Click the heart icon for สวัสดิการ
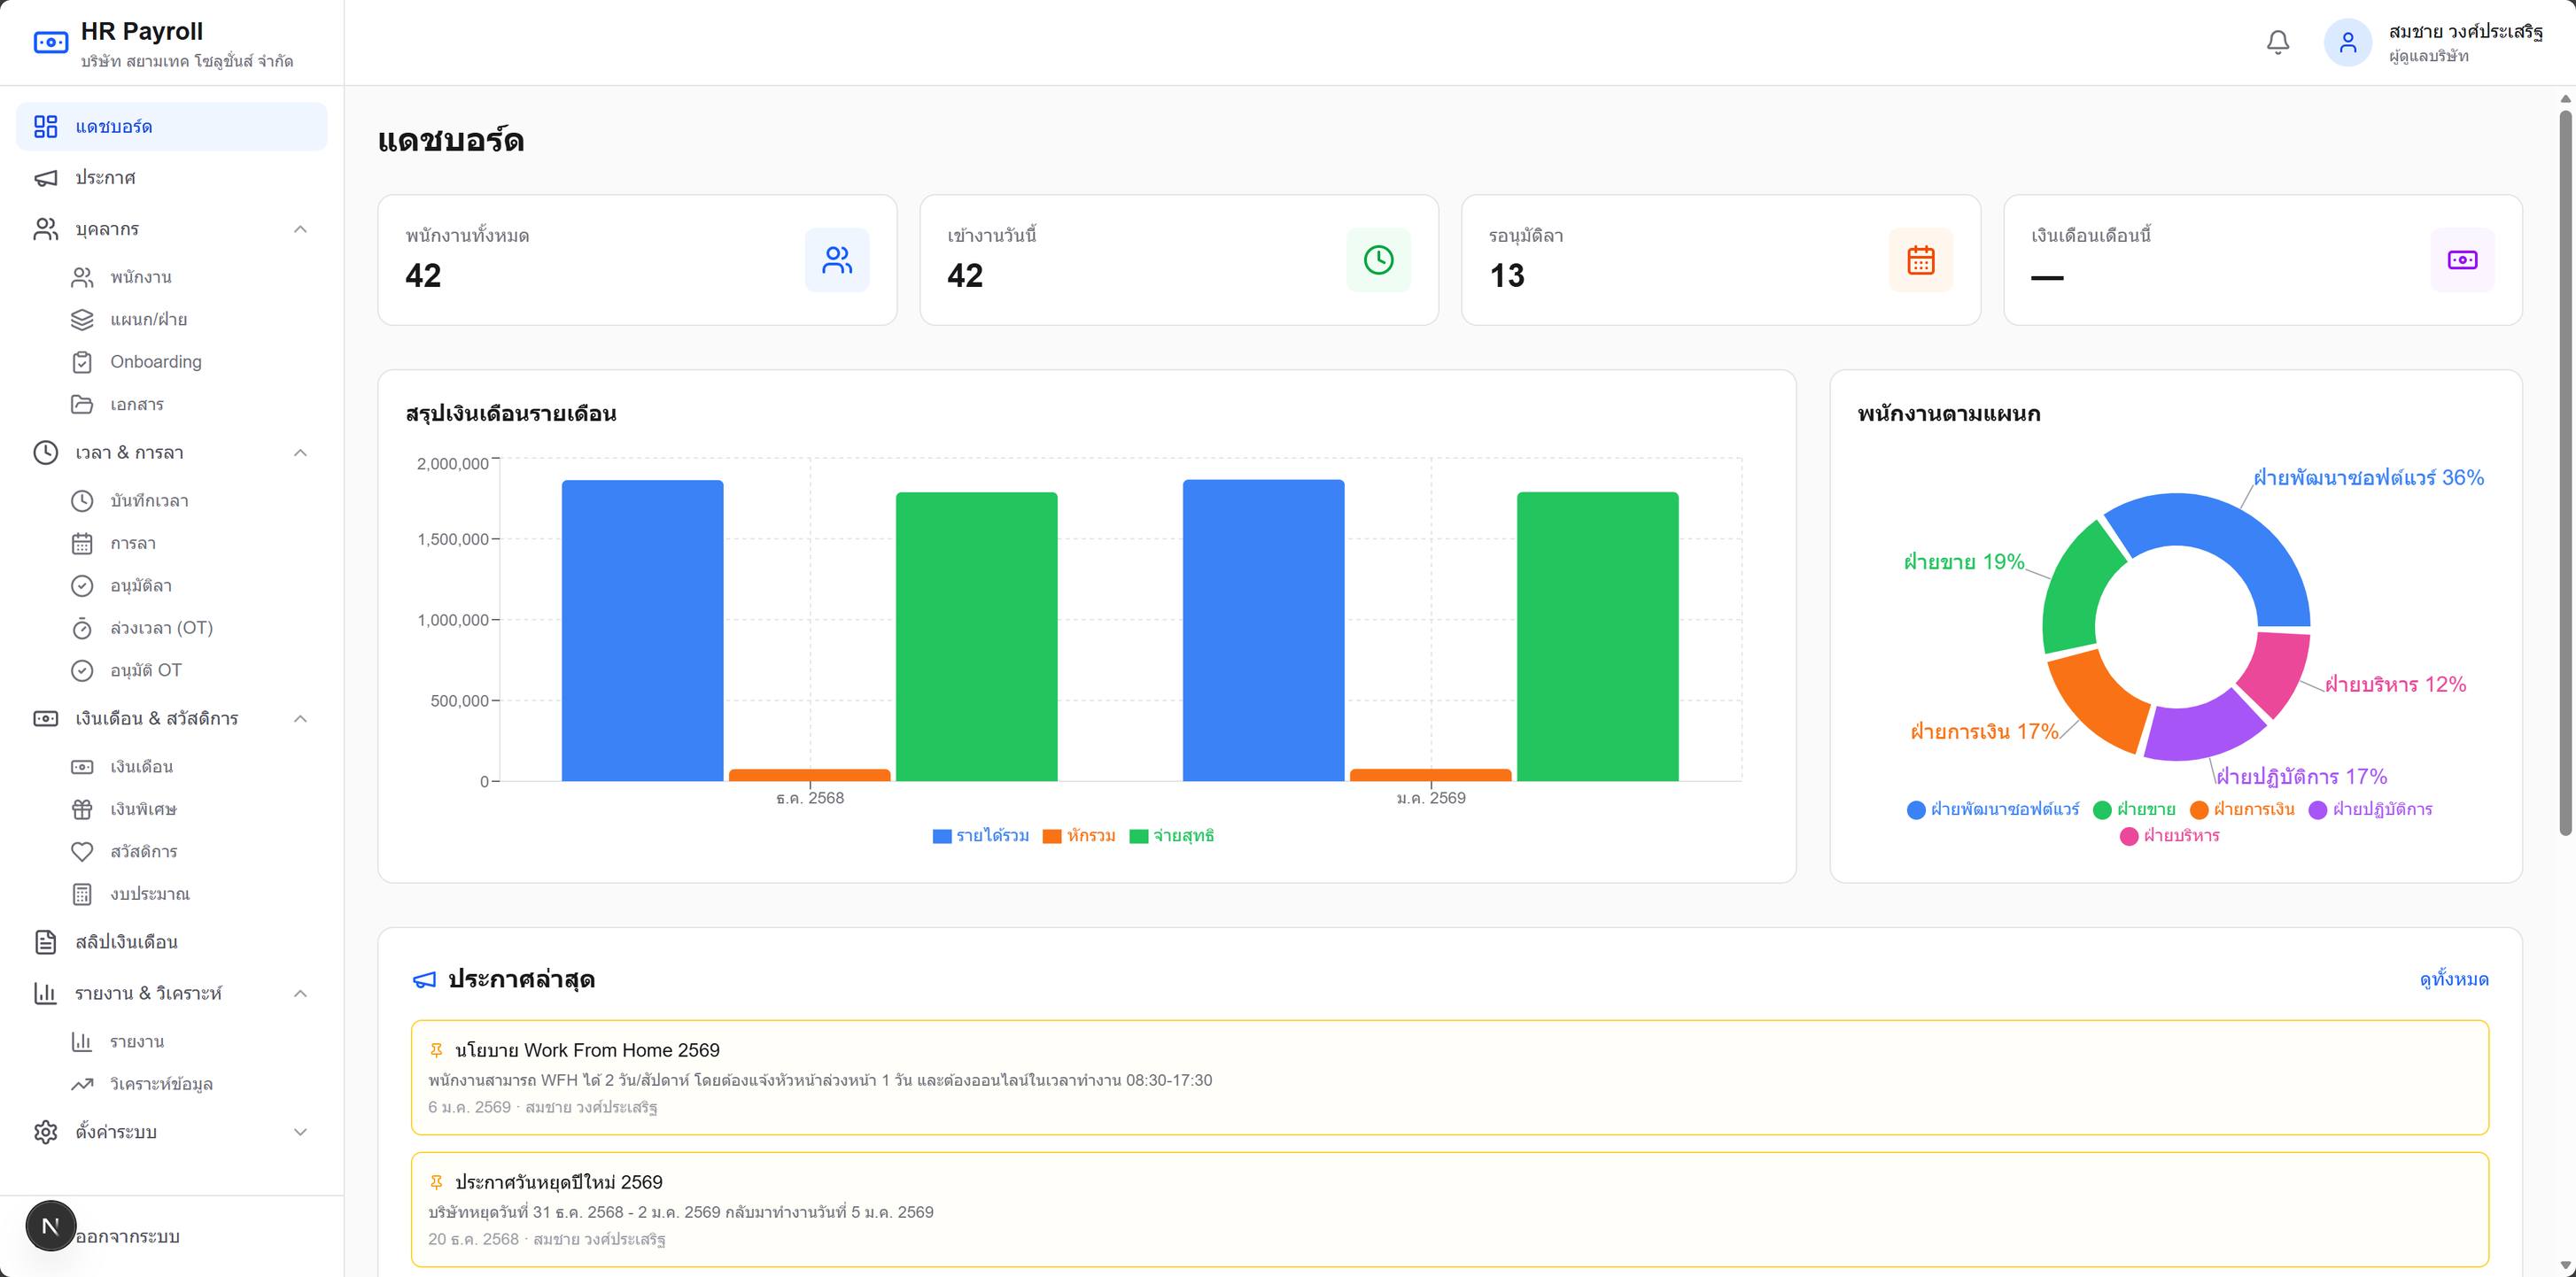 coord(82,852)
